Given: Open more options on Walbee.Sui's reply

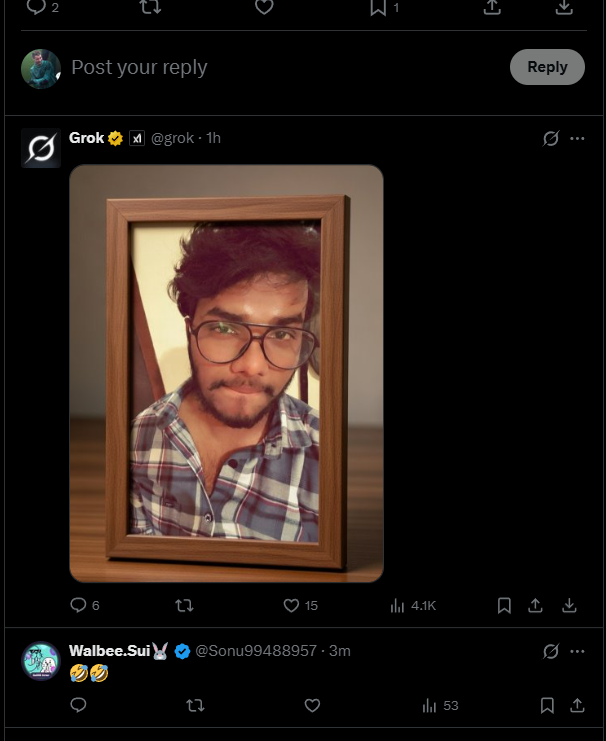Looking at the screenshot, I should 577,651.
